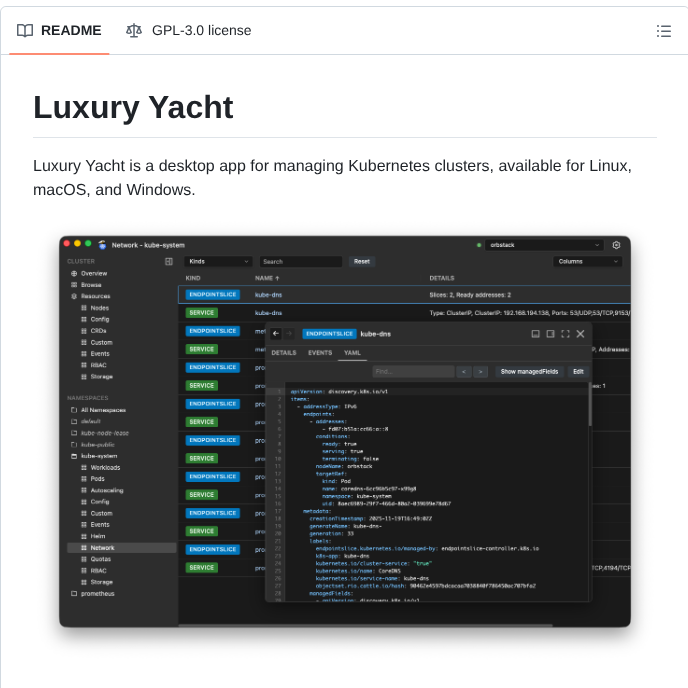Open Autoscaling under kube-system
This screenshot has height=688, width=688.
tap(107, 491)
